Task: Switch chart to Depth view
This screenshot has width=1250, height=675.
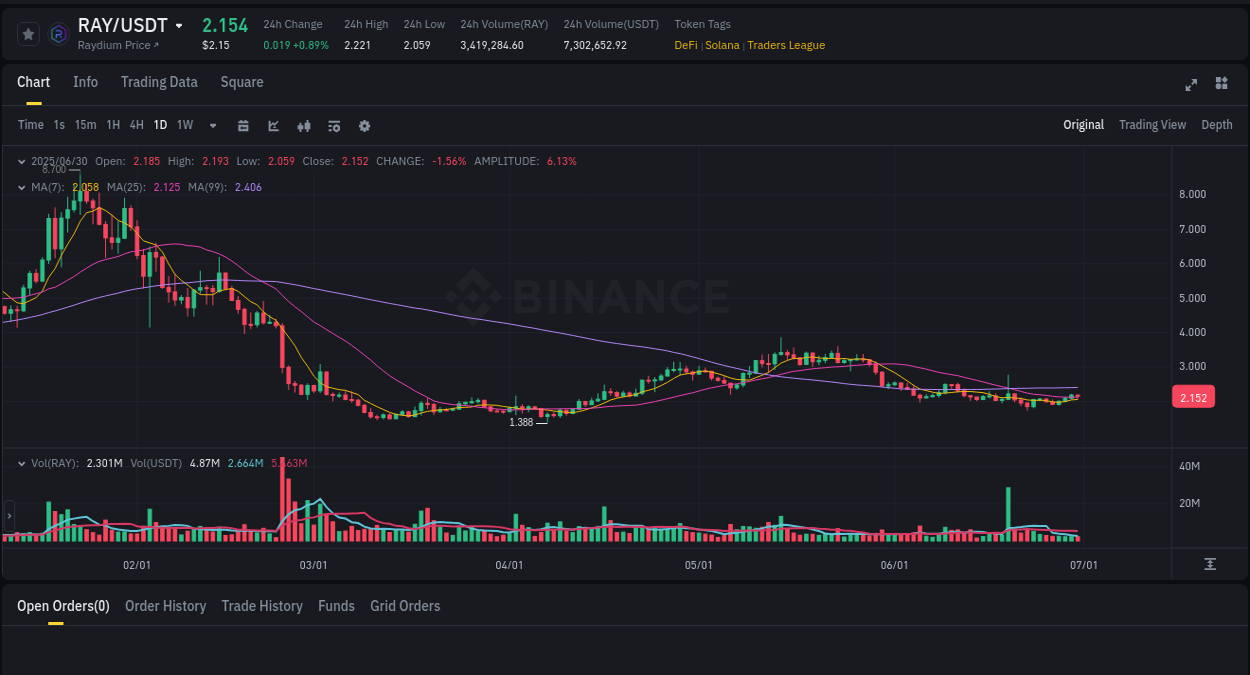Action: [1216, 125]
